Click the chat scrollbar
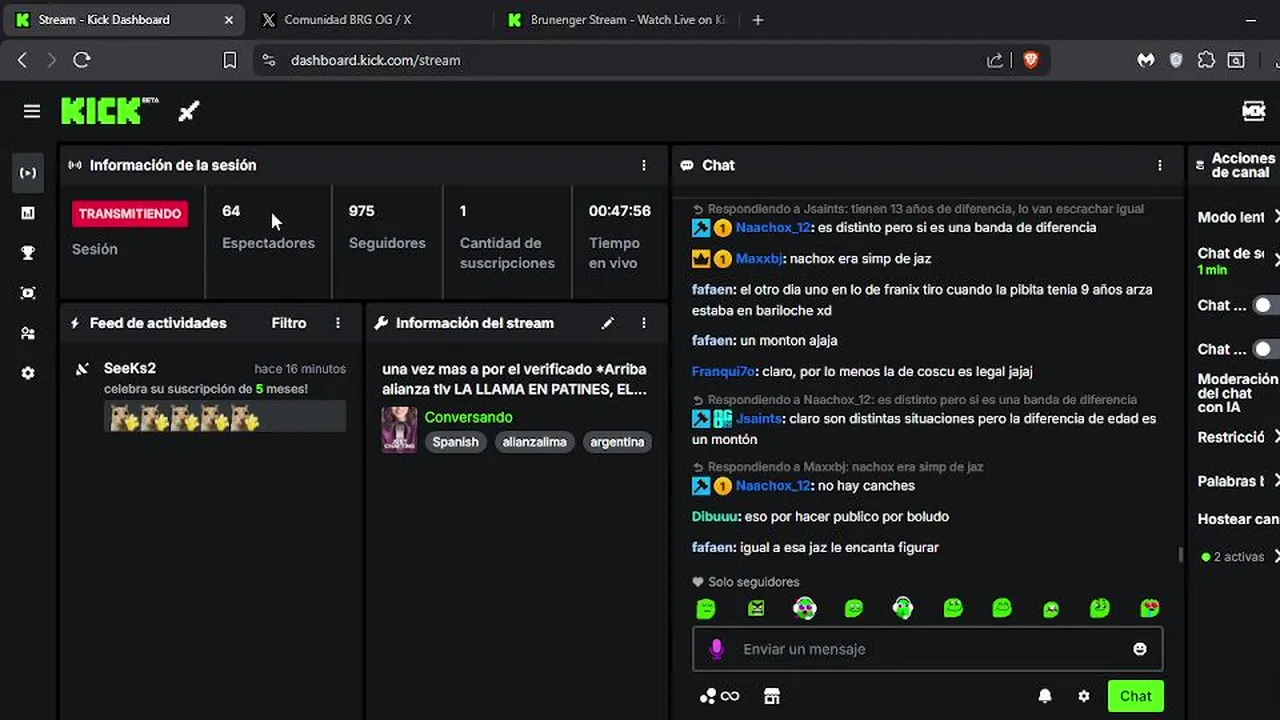The image size is (1280, 720). pos(1181,554)
